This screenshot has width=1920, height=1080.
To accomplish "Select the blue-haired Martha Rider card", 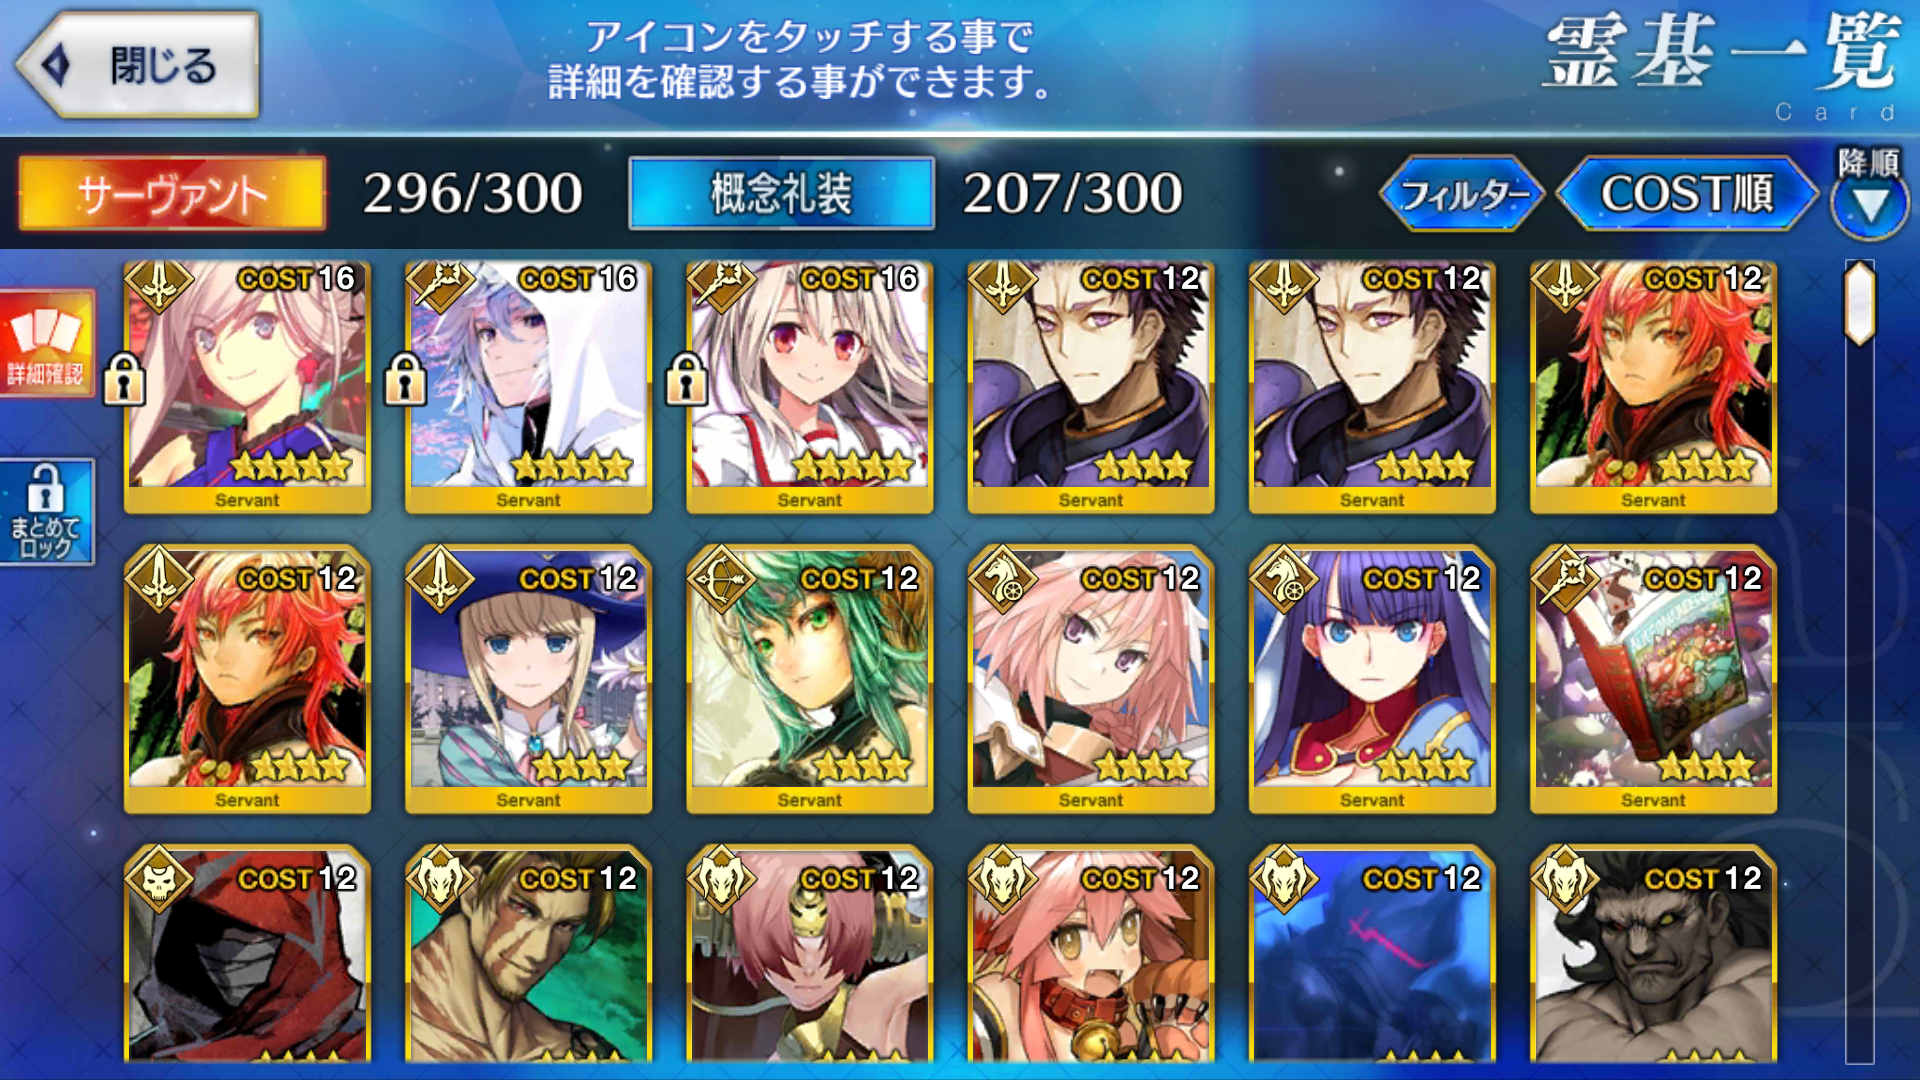I will pyautogui.click(x=1372, y=679).
